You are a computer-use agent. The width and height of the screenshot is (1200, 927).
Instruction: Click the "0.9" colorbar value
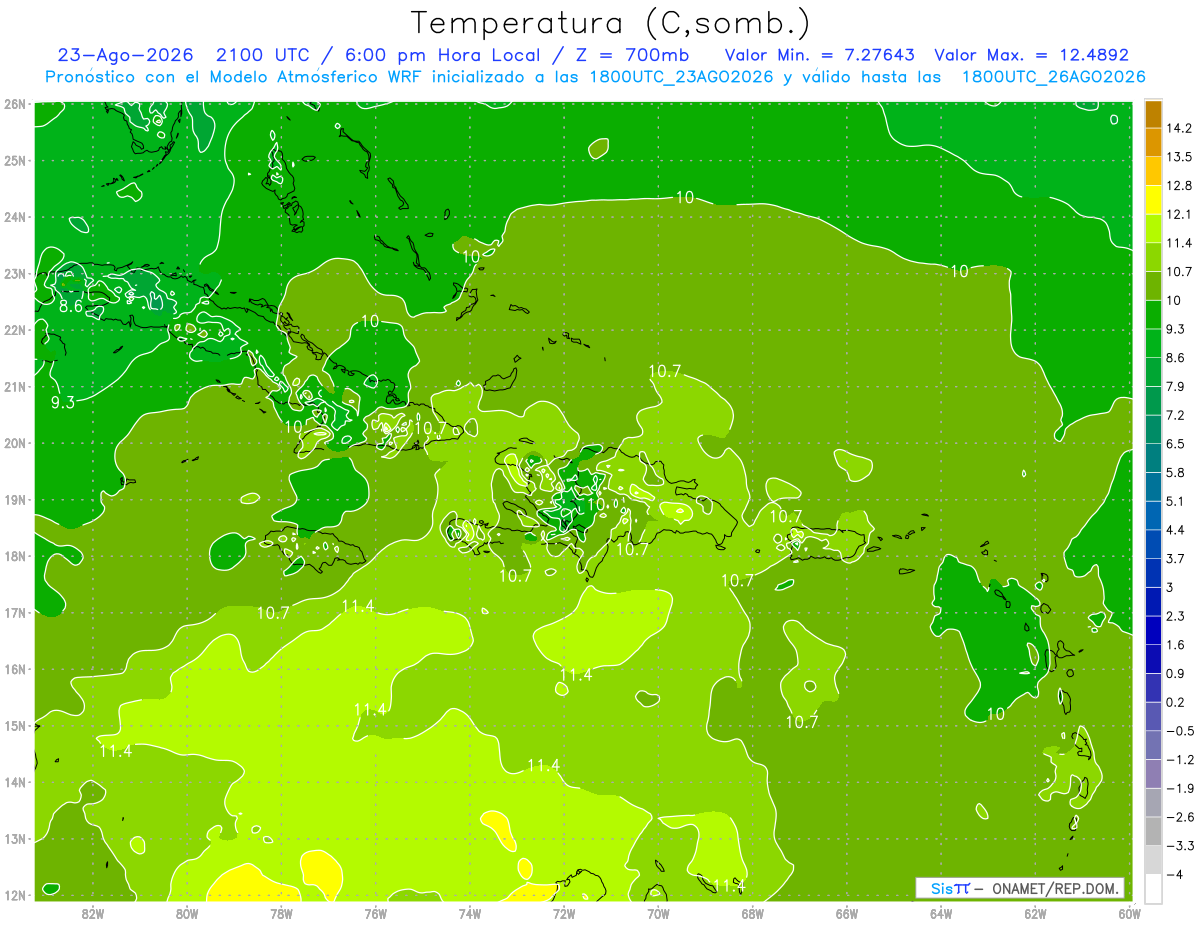(x=1175, y=673)
